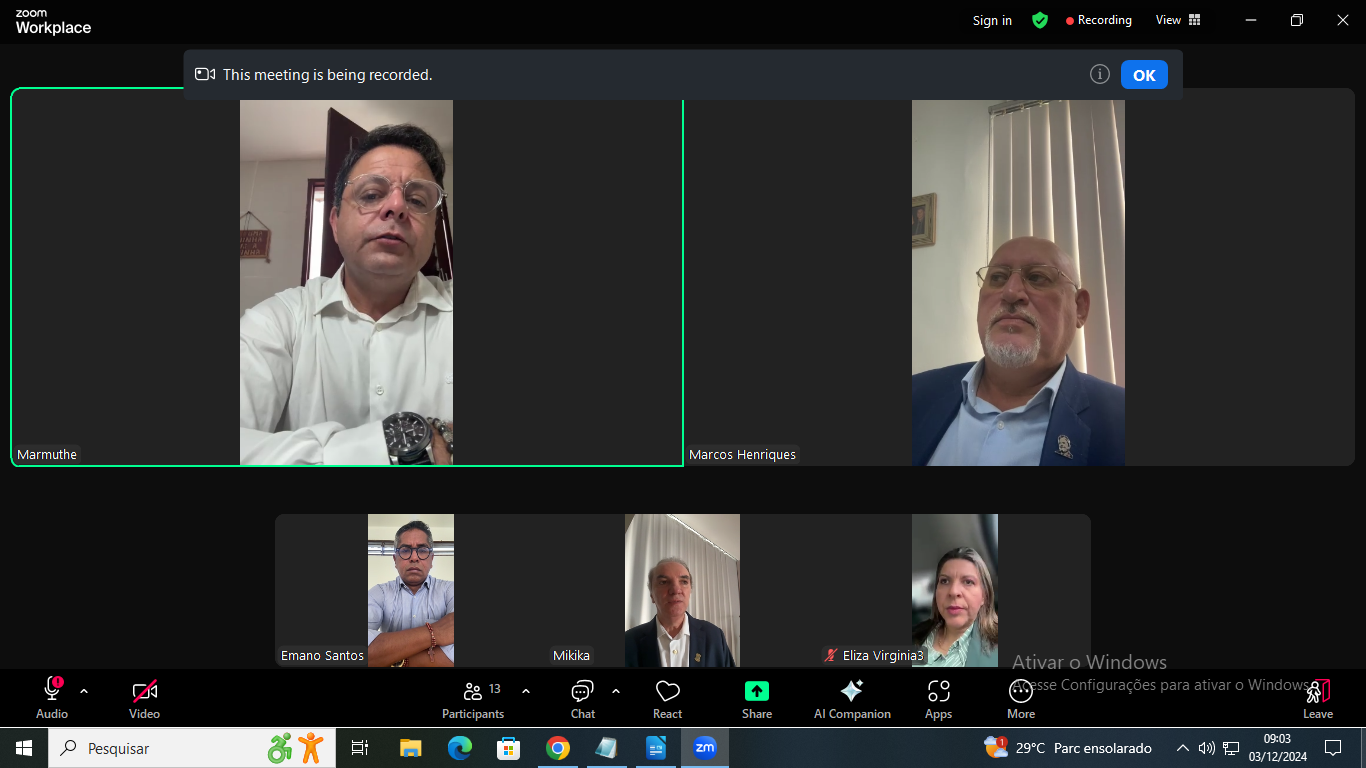This screenshot has height=768, width=1366.
Task: Click the Emano Santos name label
Action: point(322,655)
